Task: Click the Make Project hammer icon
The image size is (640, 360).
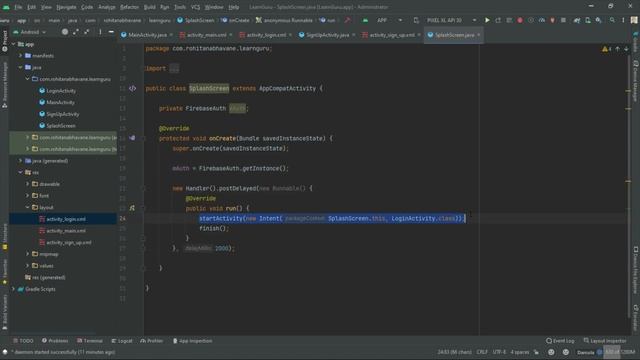Action: (x=347, y=20)
